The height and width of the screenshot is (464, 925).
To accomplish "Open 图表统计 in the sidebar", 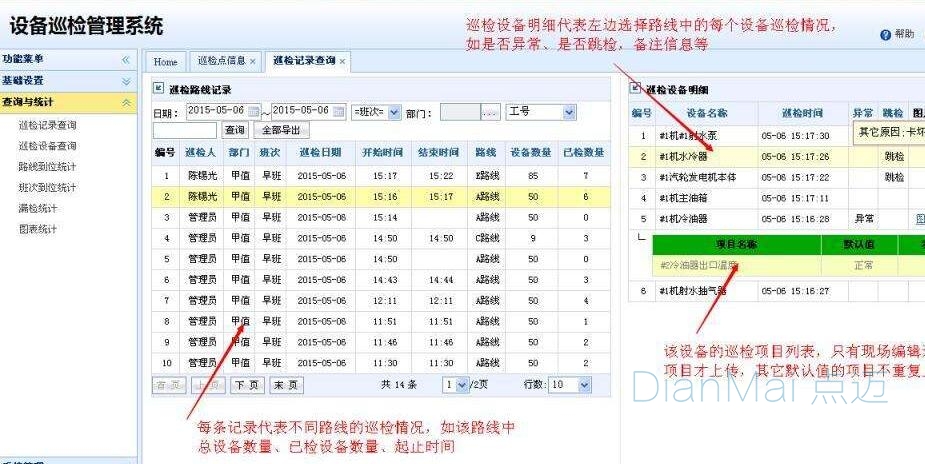I will (x=38, y=229).
